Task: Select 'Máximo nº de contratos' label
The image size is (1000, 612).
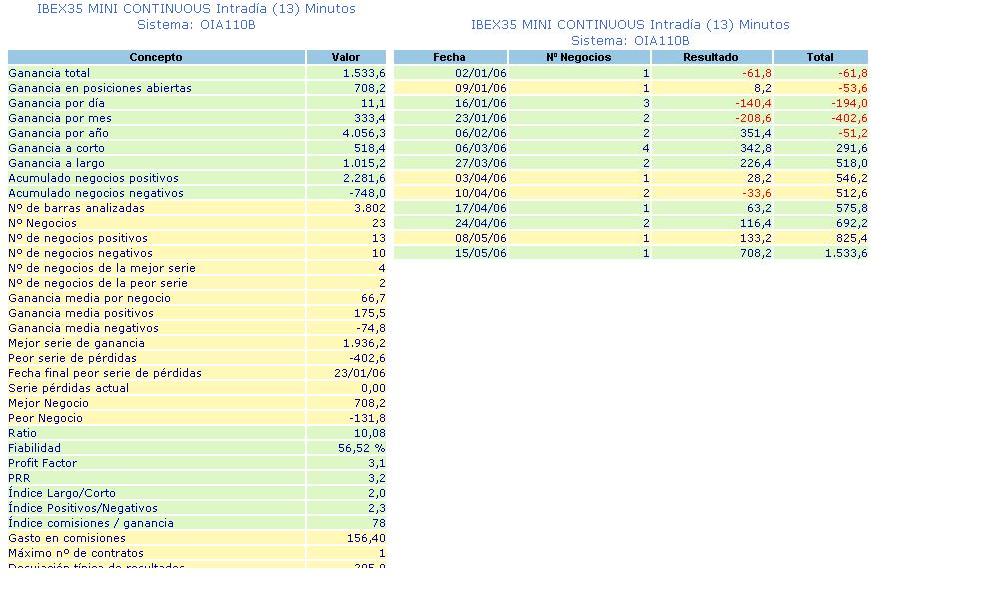Action: point(76,553)
